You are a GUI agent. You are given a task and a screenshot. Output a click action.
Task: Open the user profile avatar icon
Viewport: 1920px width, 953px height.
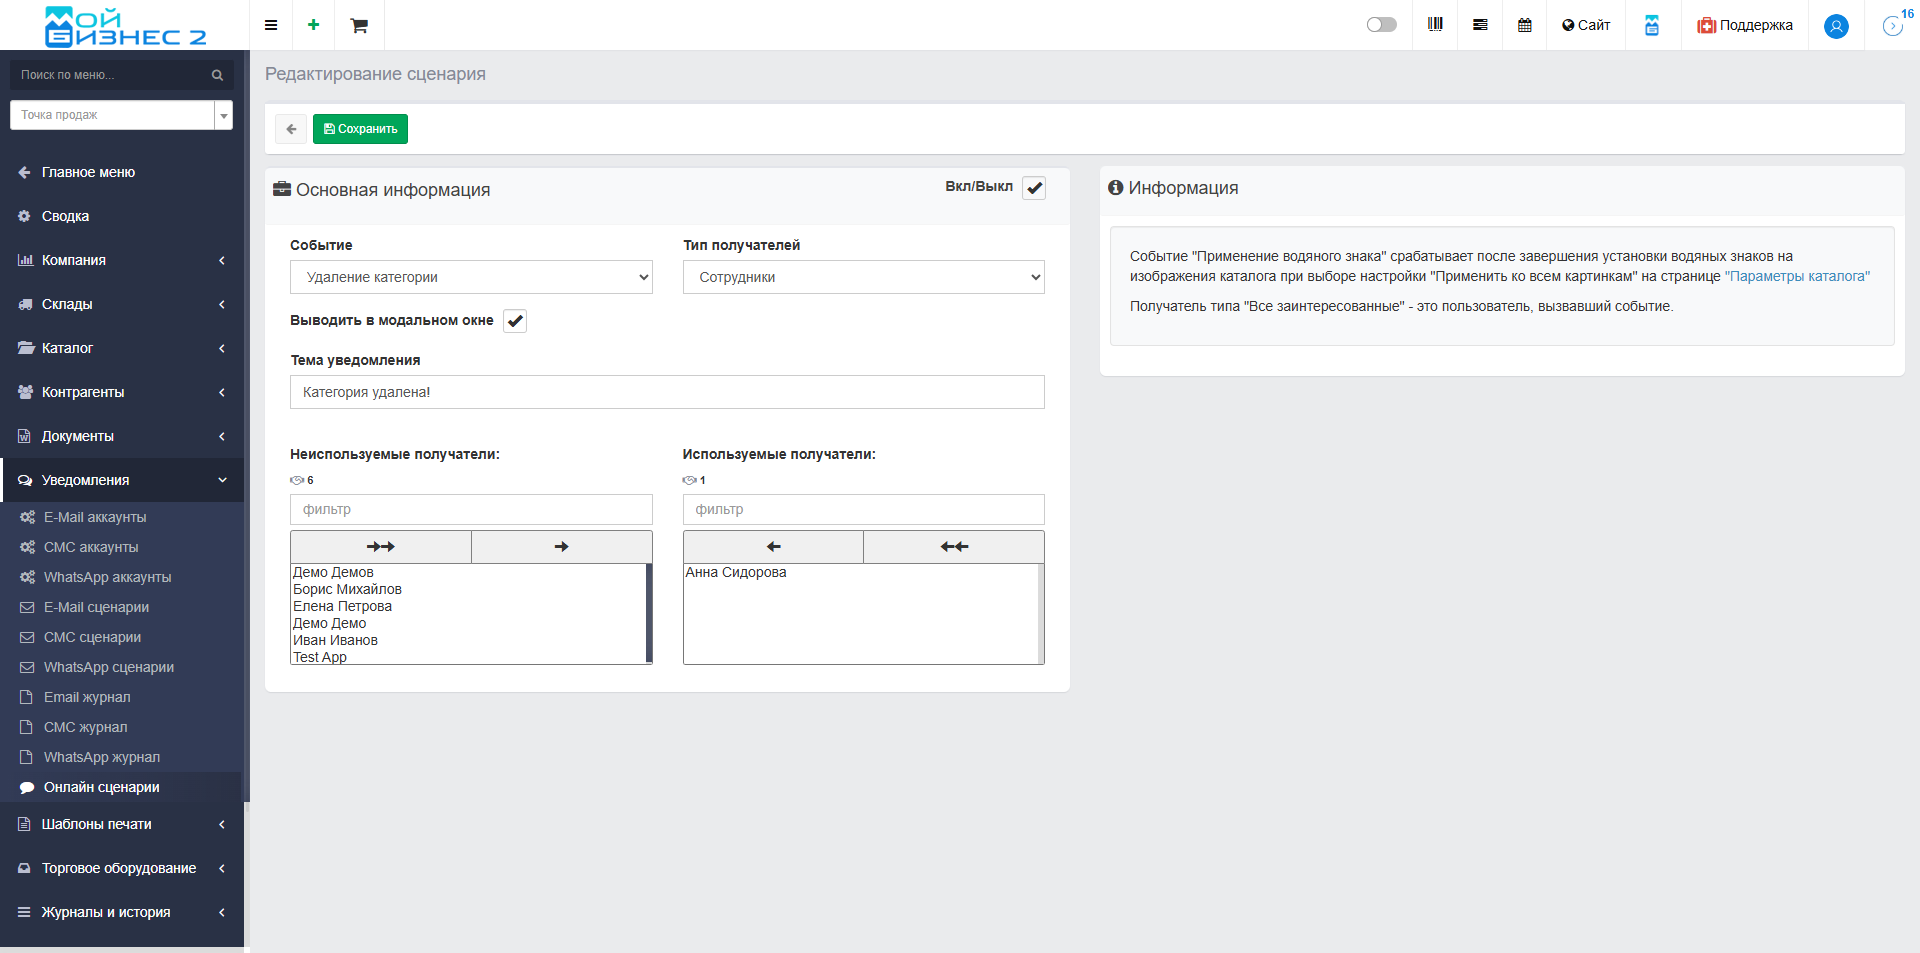coord(1836,26)
